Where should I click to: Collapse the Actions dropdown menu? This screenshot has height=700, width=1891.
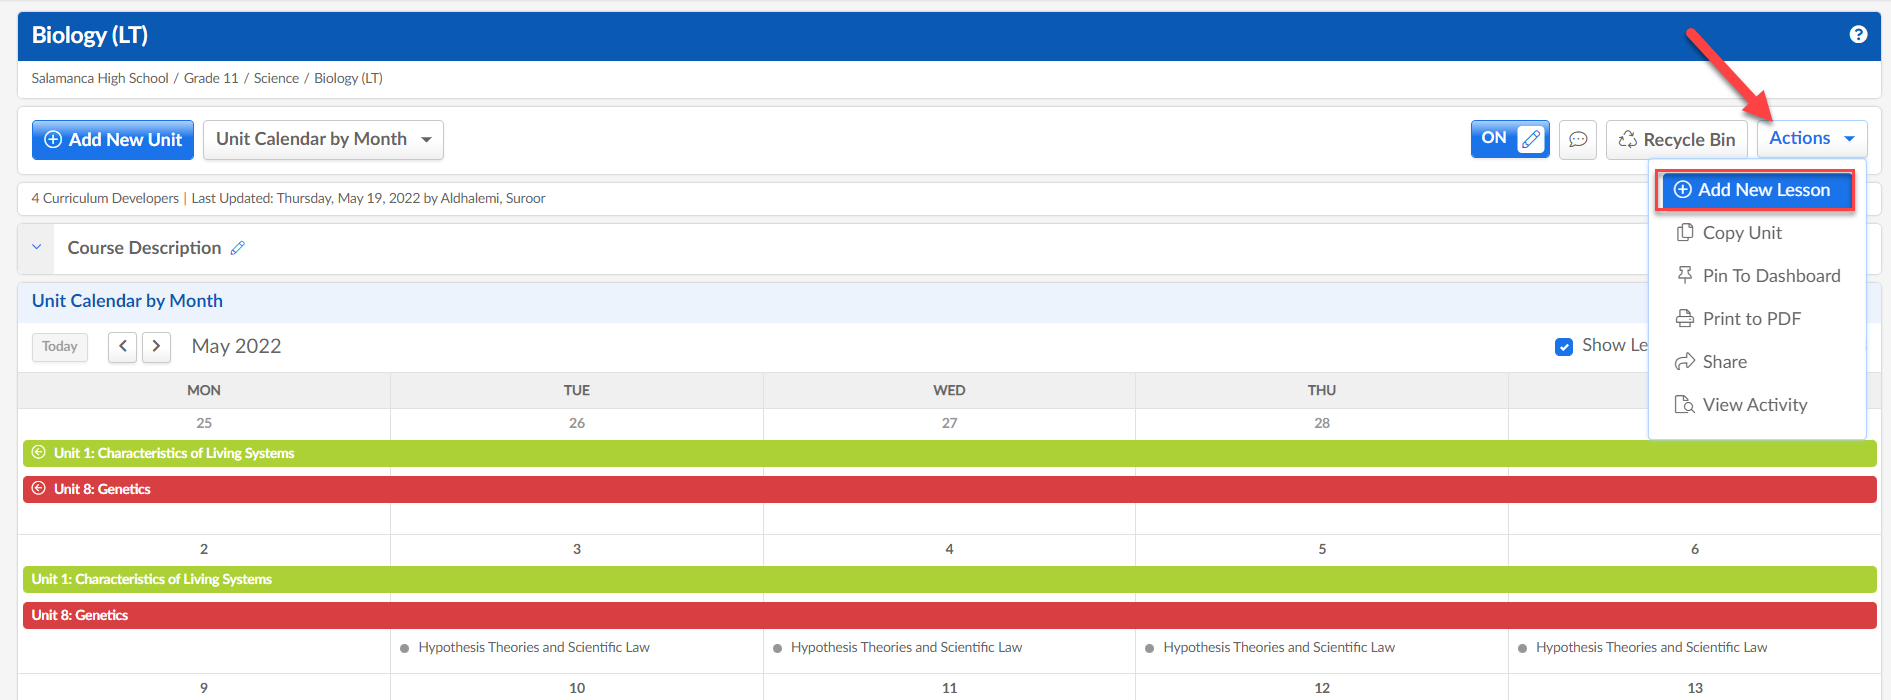coord(1811,139)
